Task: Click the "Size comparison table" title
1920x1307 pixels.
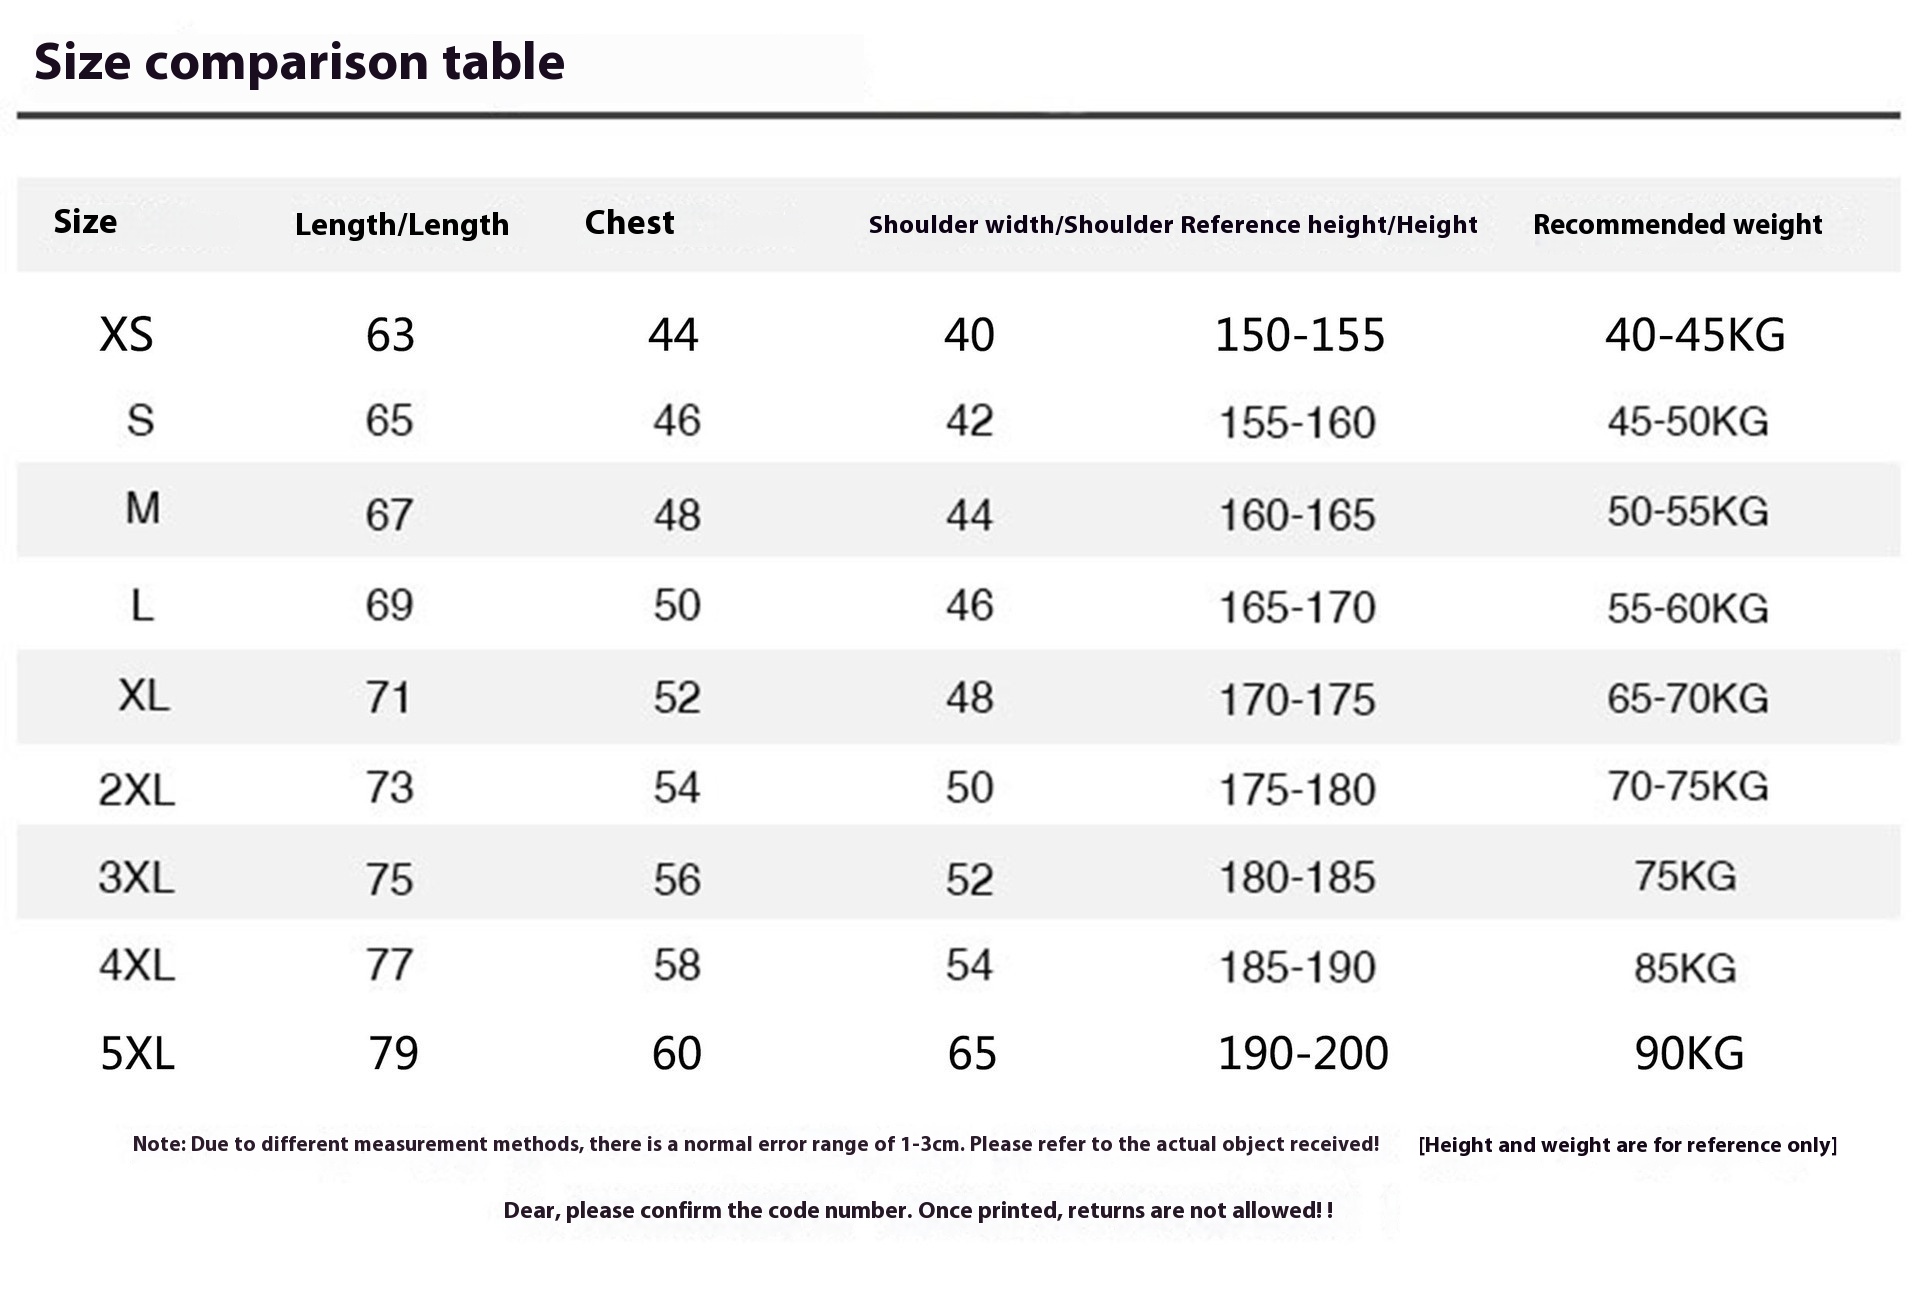Action: click(x=299, y=62)
